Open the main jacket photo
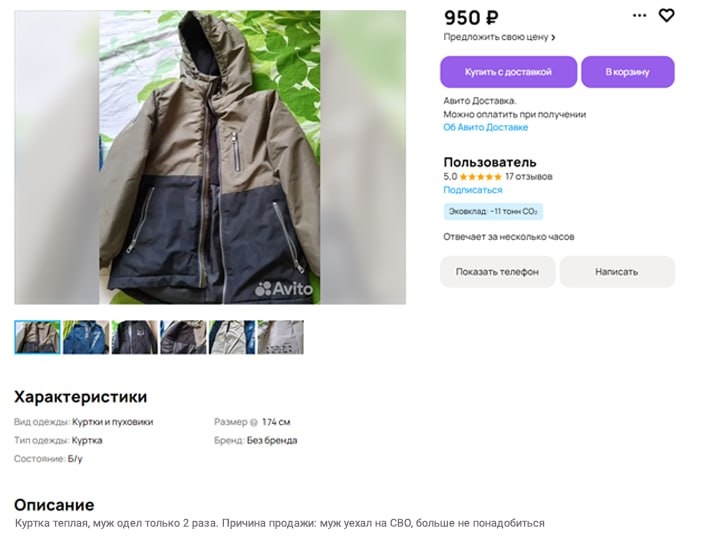706x551 pixels. click(209, 157)
